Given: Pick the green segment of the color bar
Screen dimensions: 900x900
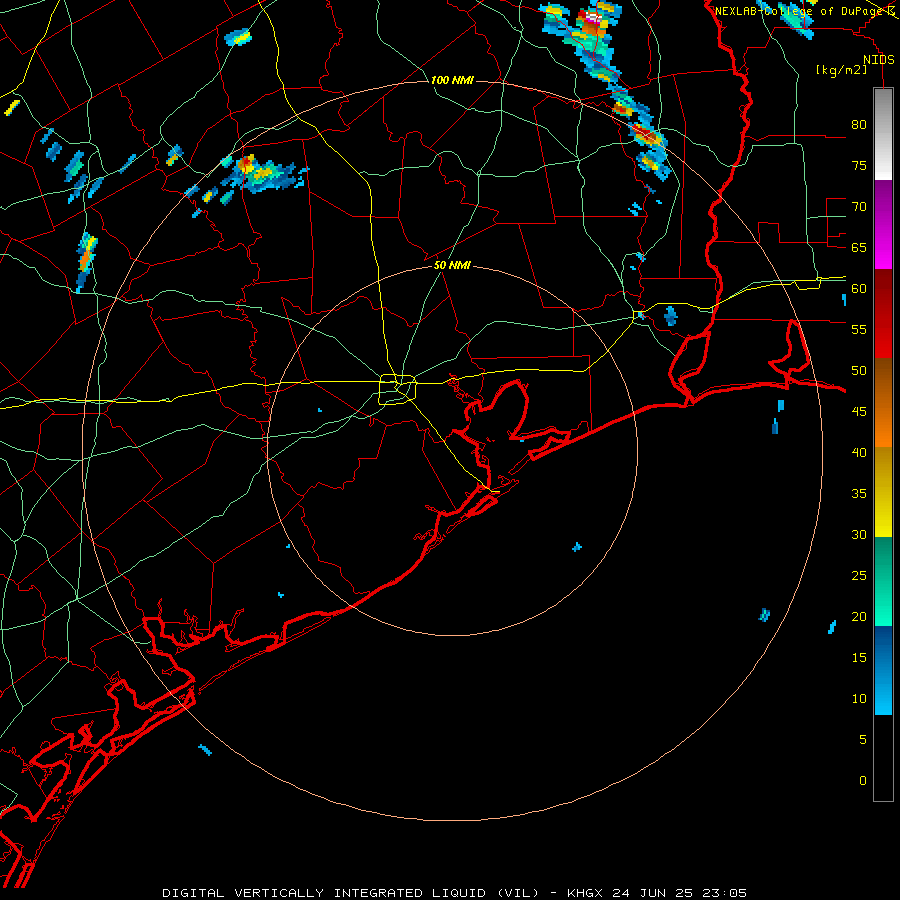Looking at the screenshot, I should (x=883, y=581).
